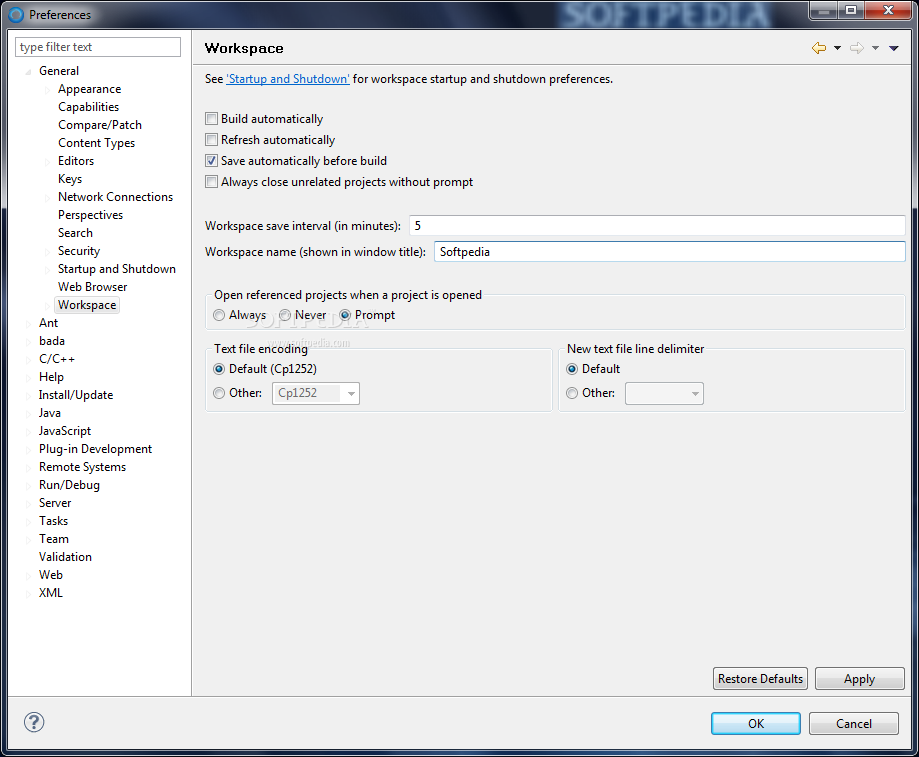Select the Prompt radio button
This screenshot has width=919, height=757.
345,315
